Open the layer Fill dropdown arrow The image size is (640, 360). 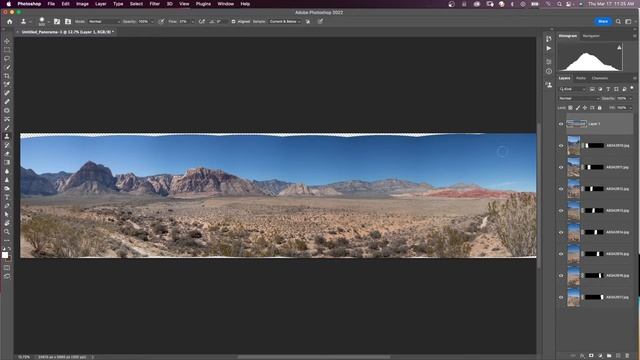tap(630, 108)
